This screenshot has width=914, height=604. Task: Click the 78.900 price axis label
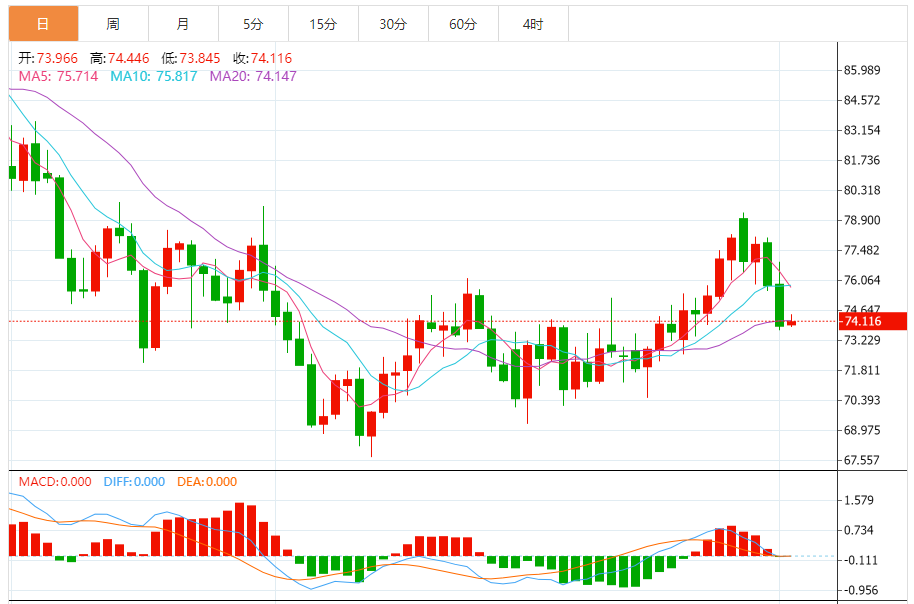862,220
